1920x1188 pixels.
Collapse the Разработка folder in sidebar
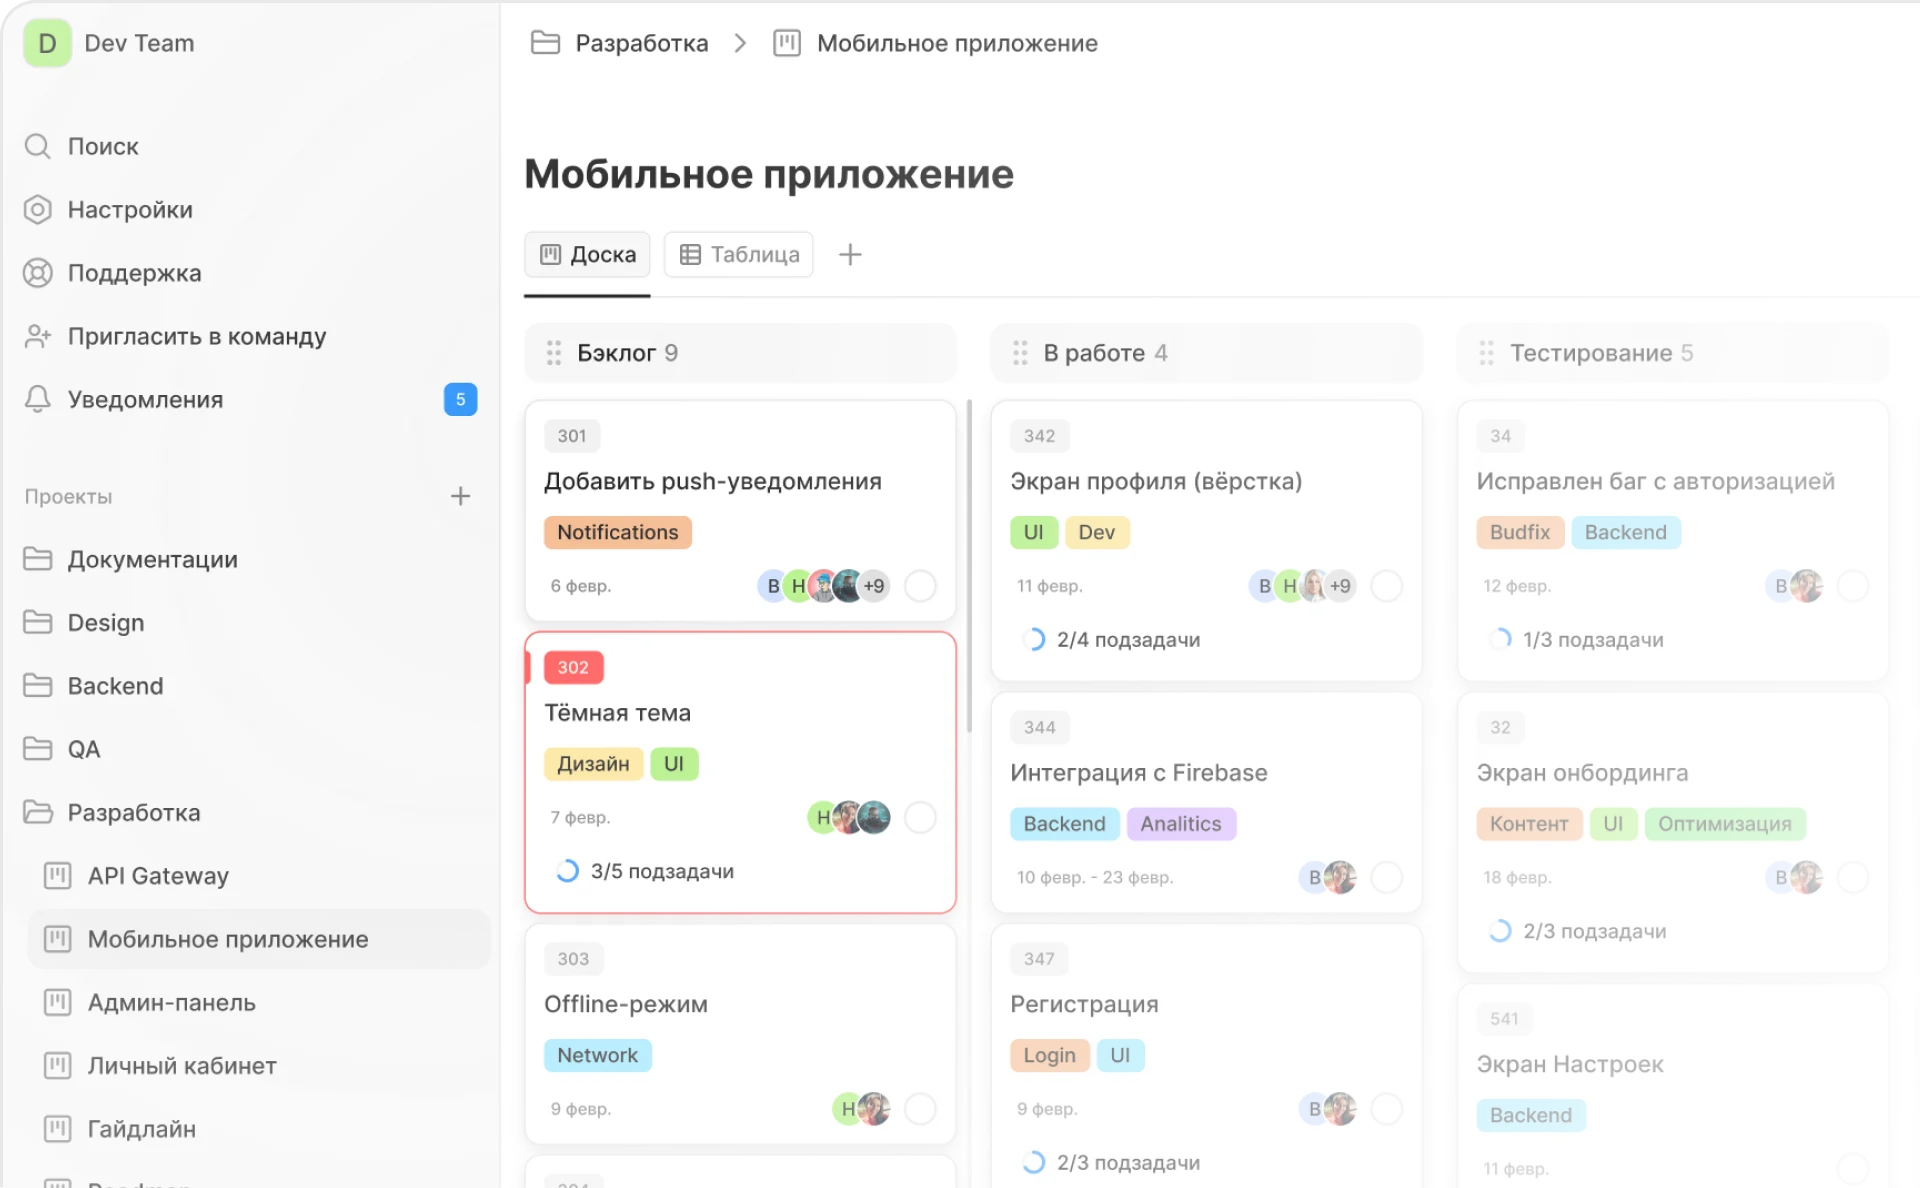click(x=37, y=812)
